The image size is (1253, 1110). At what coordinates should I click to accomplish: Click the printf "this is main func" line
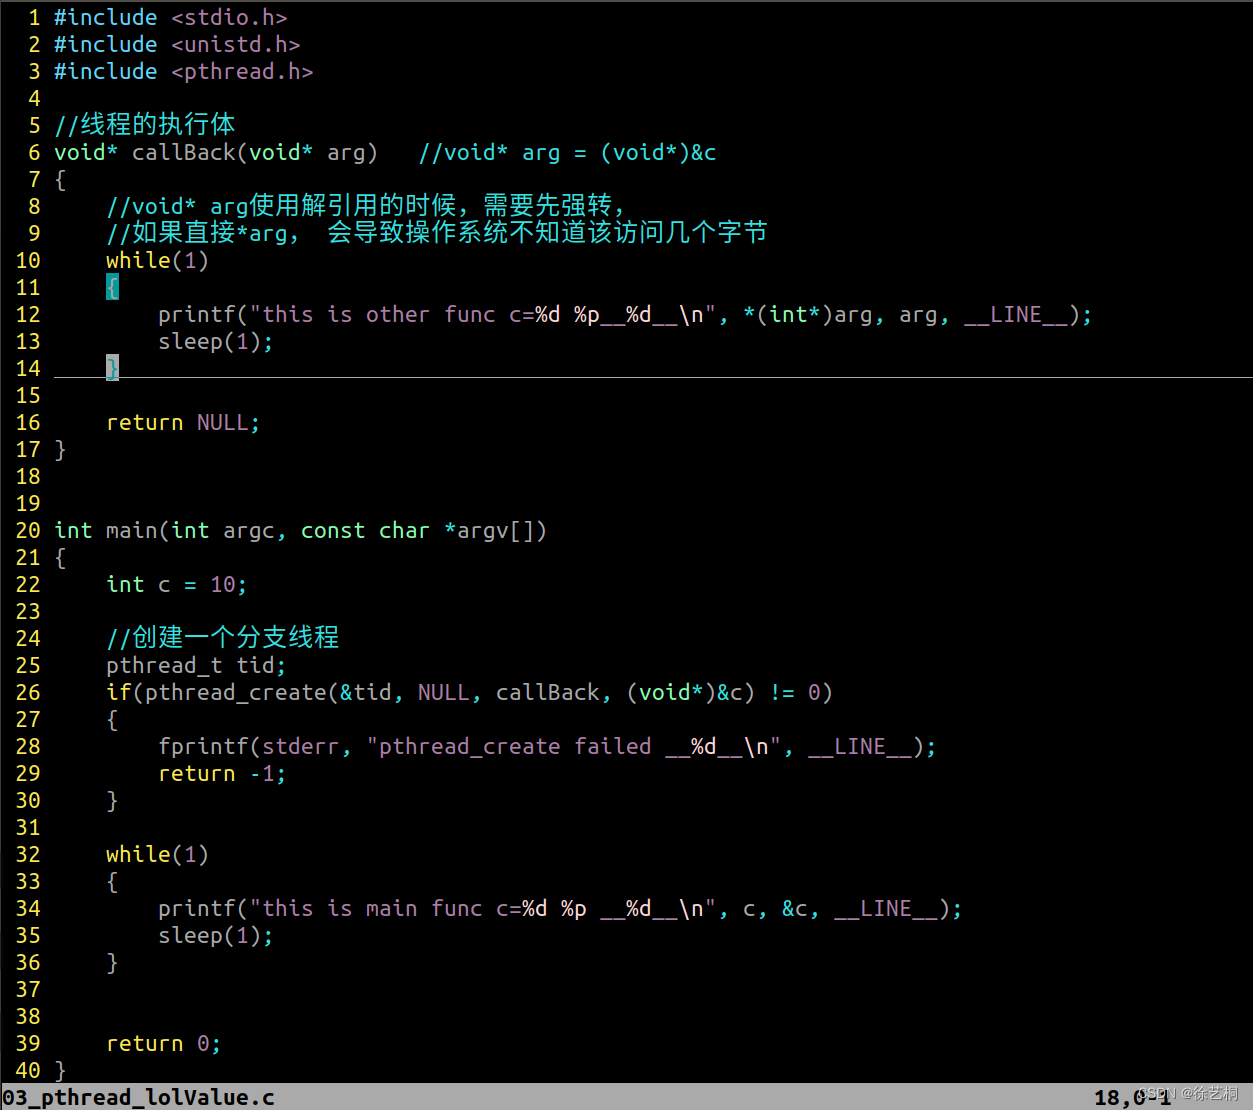click(x=561, y=909)
